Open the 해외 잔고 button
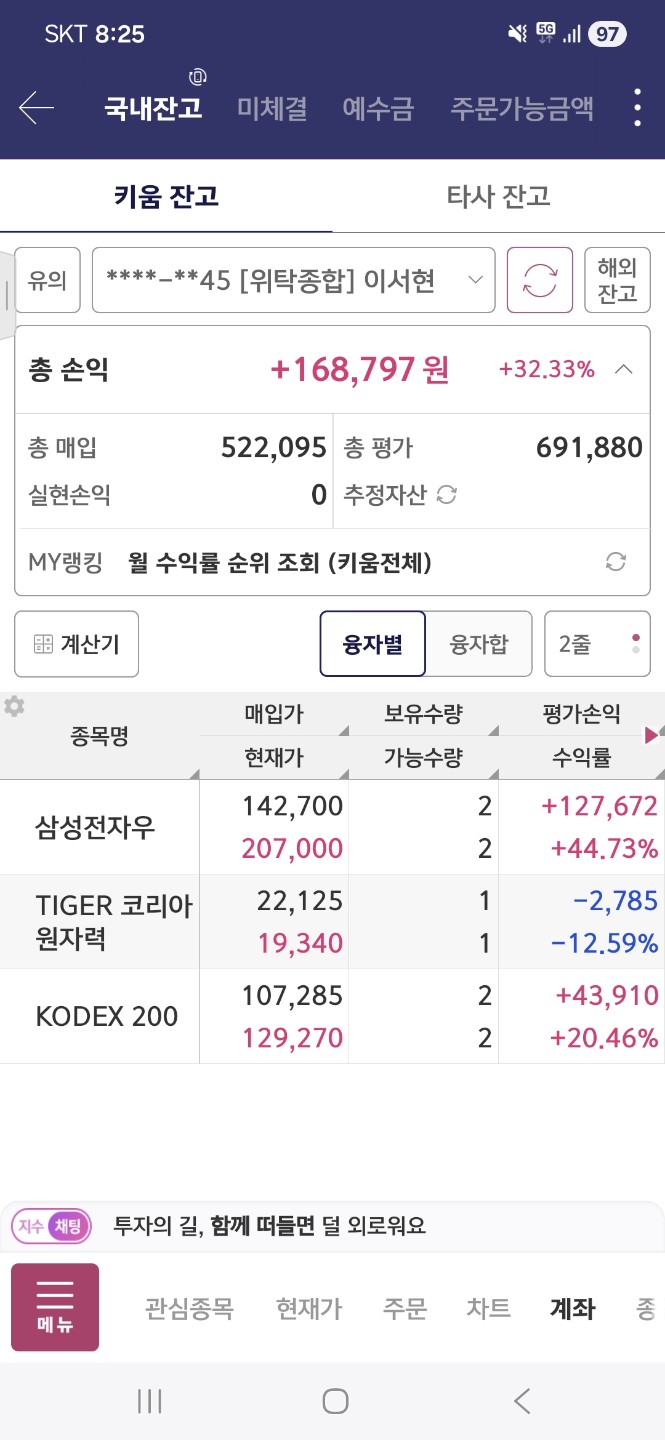 click(x=618, y=280)
